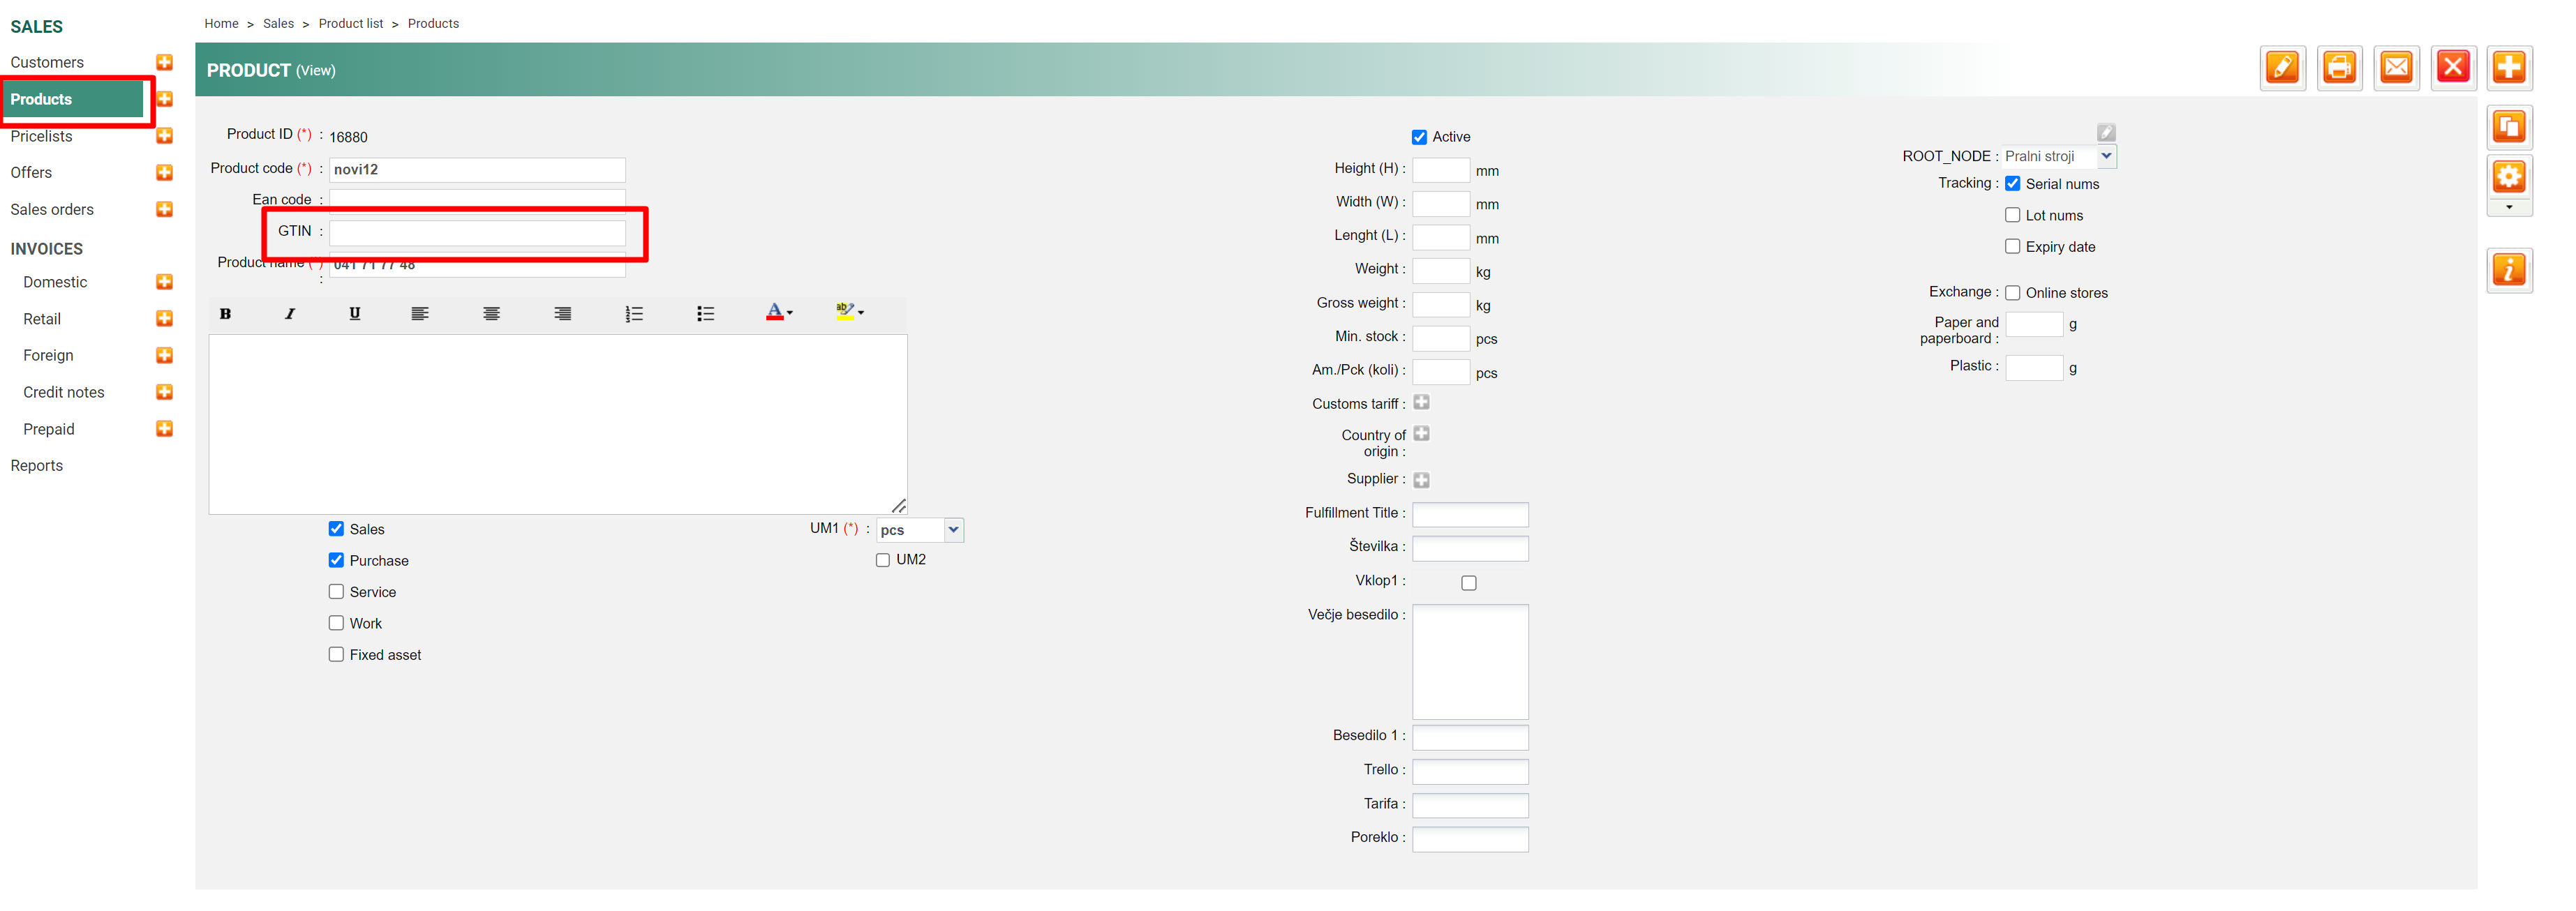This screenshot has height=911, width=2576.
Task: Add a new customer with plus icon
Action: tap(165, 62)
